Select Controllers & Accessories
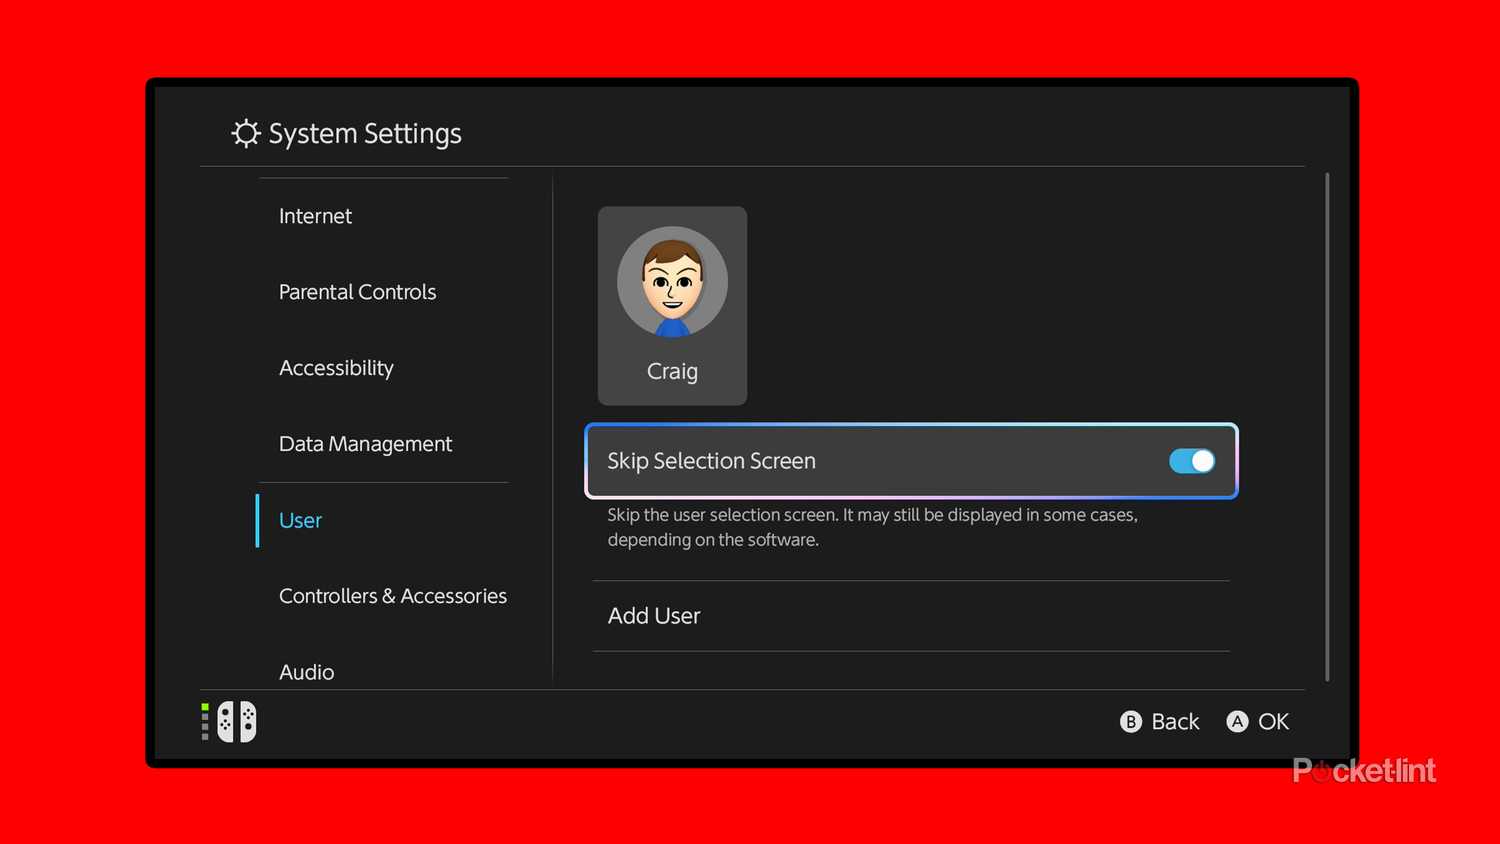The height and width of the screenshot is (844, 1500). tap(392, 595)
